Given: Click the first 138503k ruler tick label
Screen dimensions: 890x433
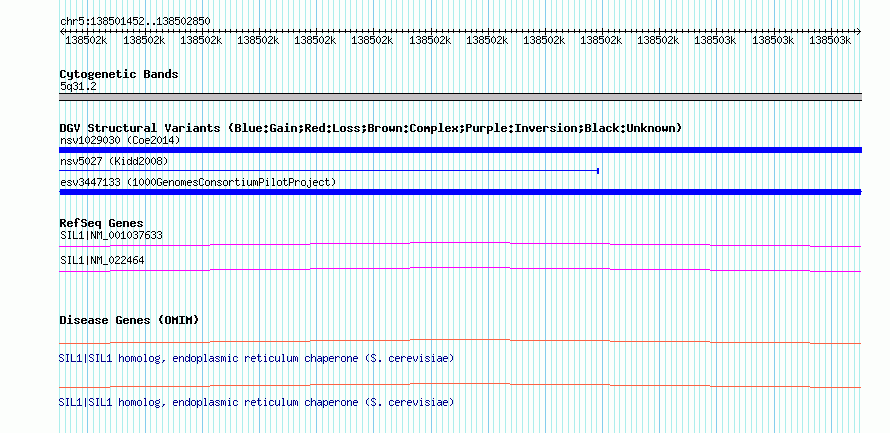Looking at the screenshot, I should pyautogui.click(x=716, y=40).
